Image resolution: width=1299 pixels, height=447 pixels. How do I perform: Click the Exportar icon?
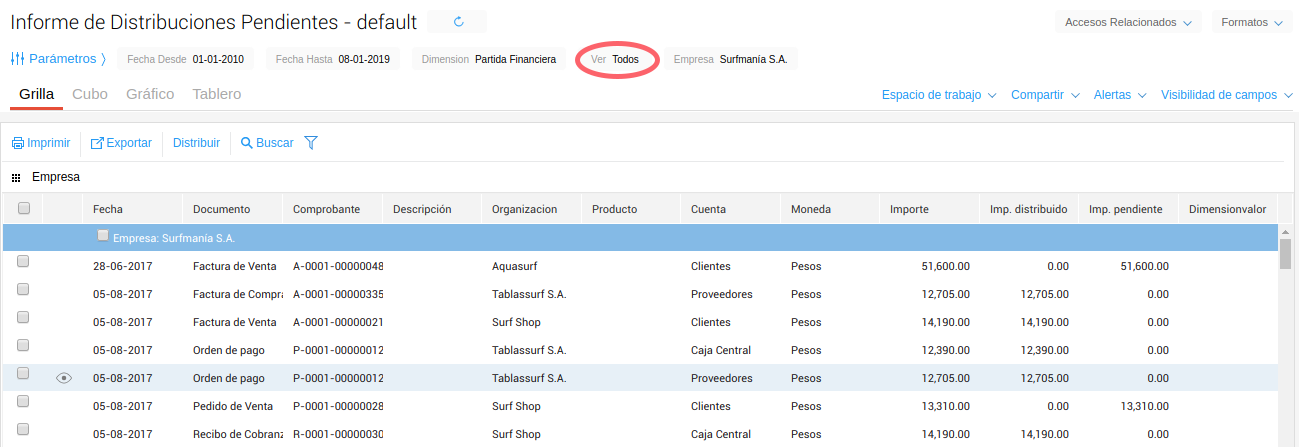tap(97, 143)
